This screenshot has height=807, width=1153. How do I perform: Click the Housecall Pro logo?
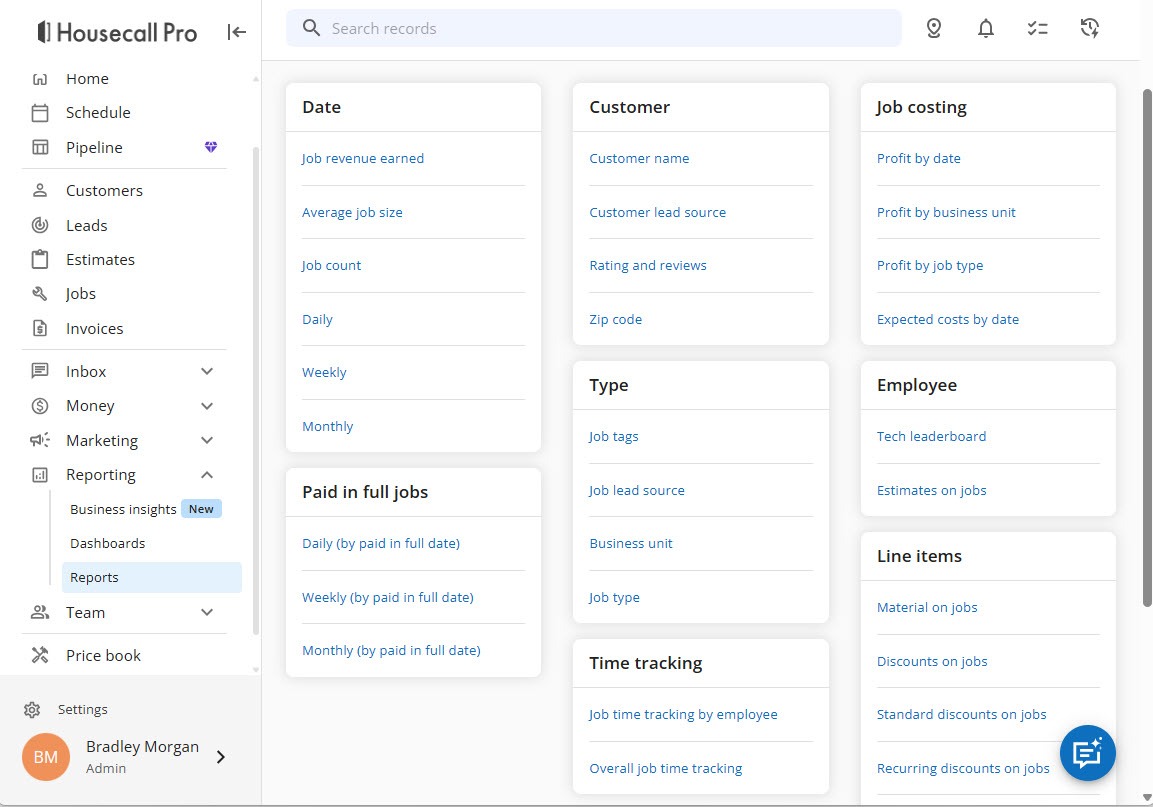[118, 32]
